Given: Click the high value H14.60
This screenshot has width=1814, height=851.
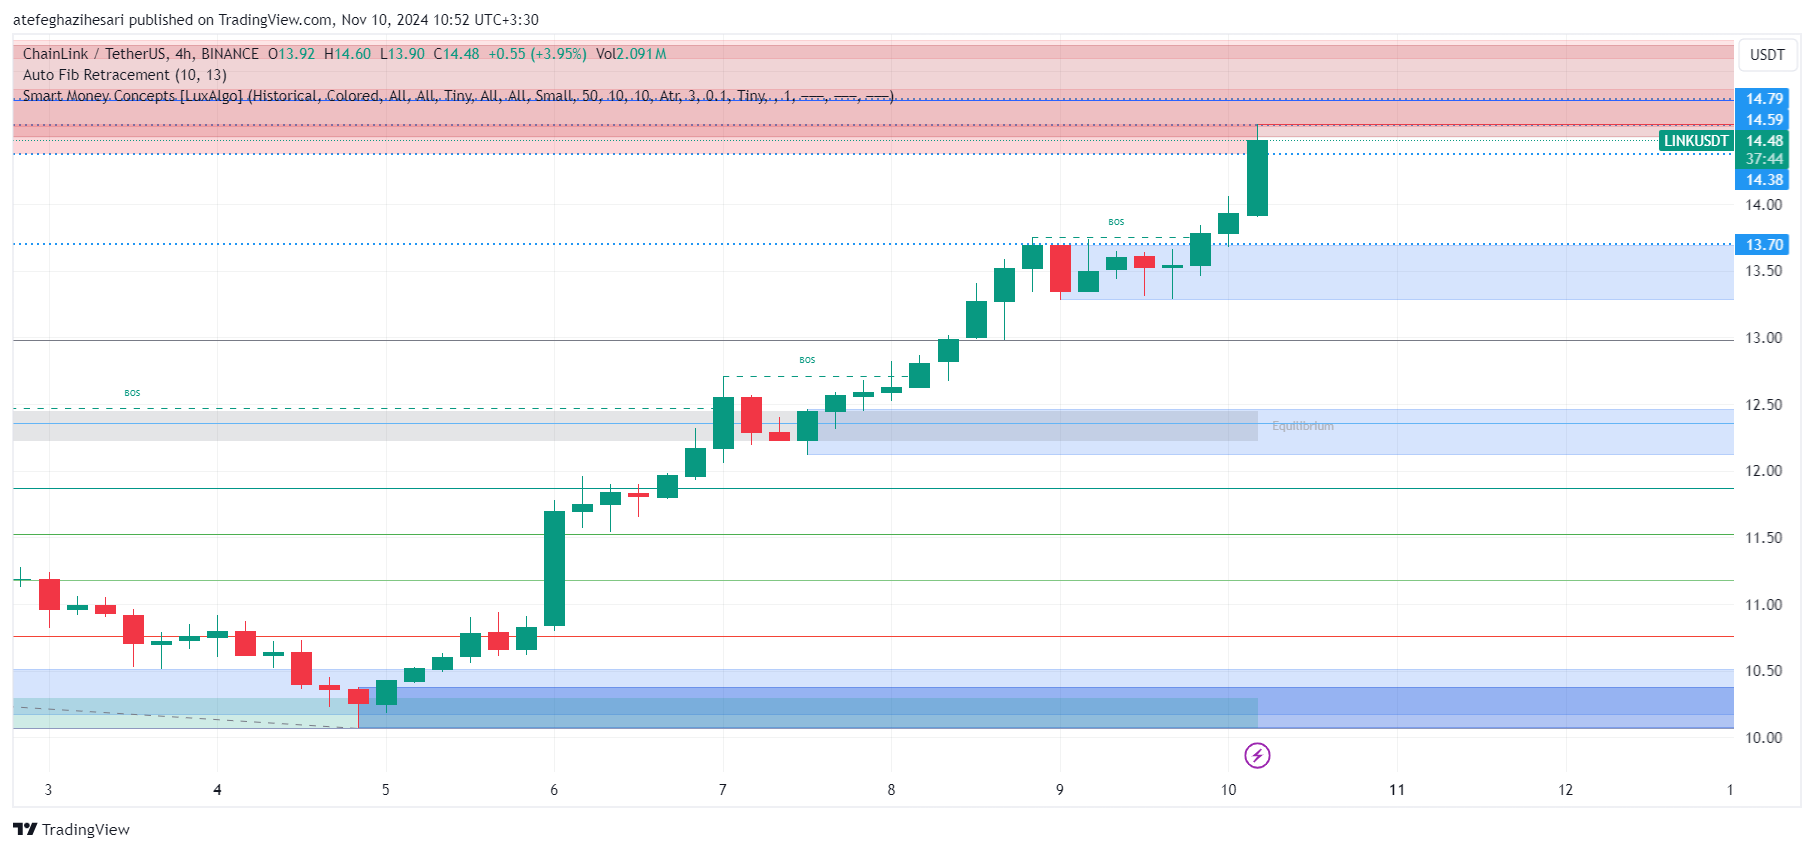Looking at the screenshot, I should 347,54.
